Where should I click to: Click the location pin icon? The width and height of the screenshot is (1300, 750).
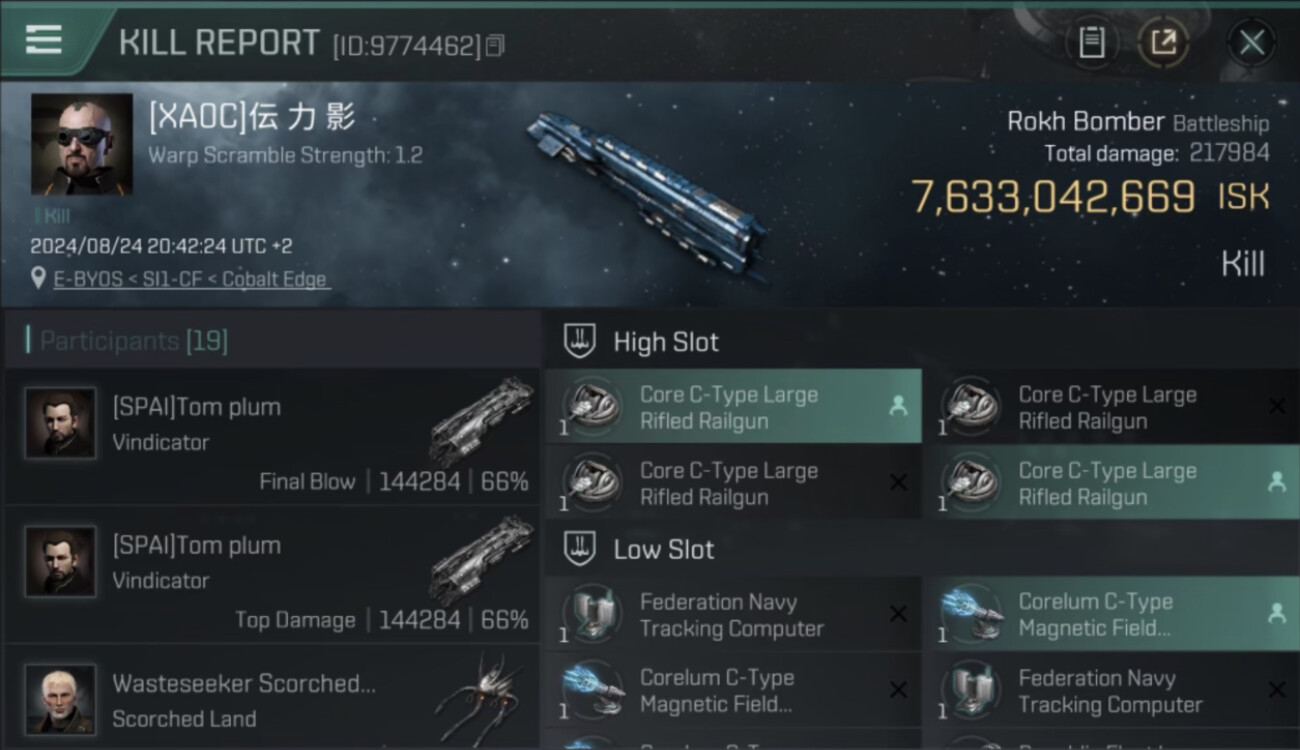[x=38, y=278]
